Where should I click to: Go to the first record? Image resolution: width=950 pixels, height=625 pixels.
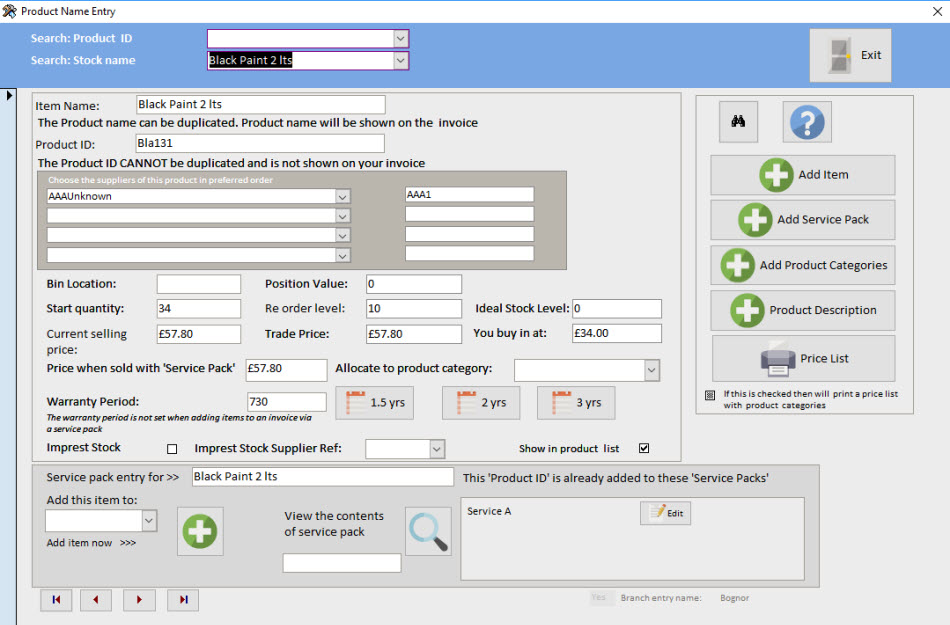tap(56, 599)
